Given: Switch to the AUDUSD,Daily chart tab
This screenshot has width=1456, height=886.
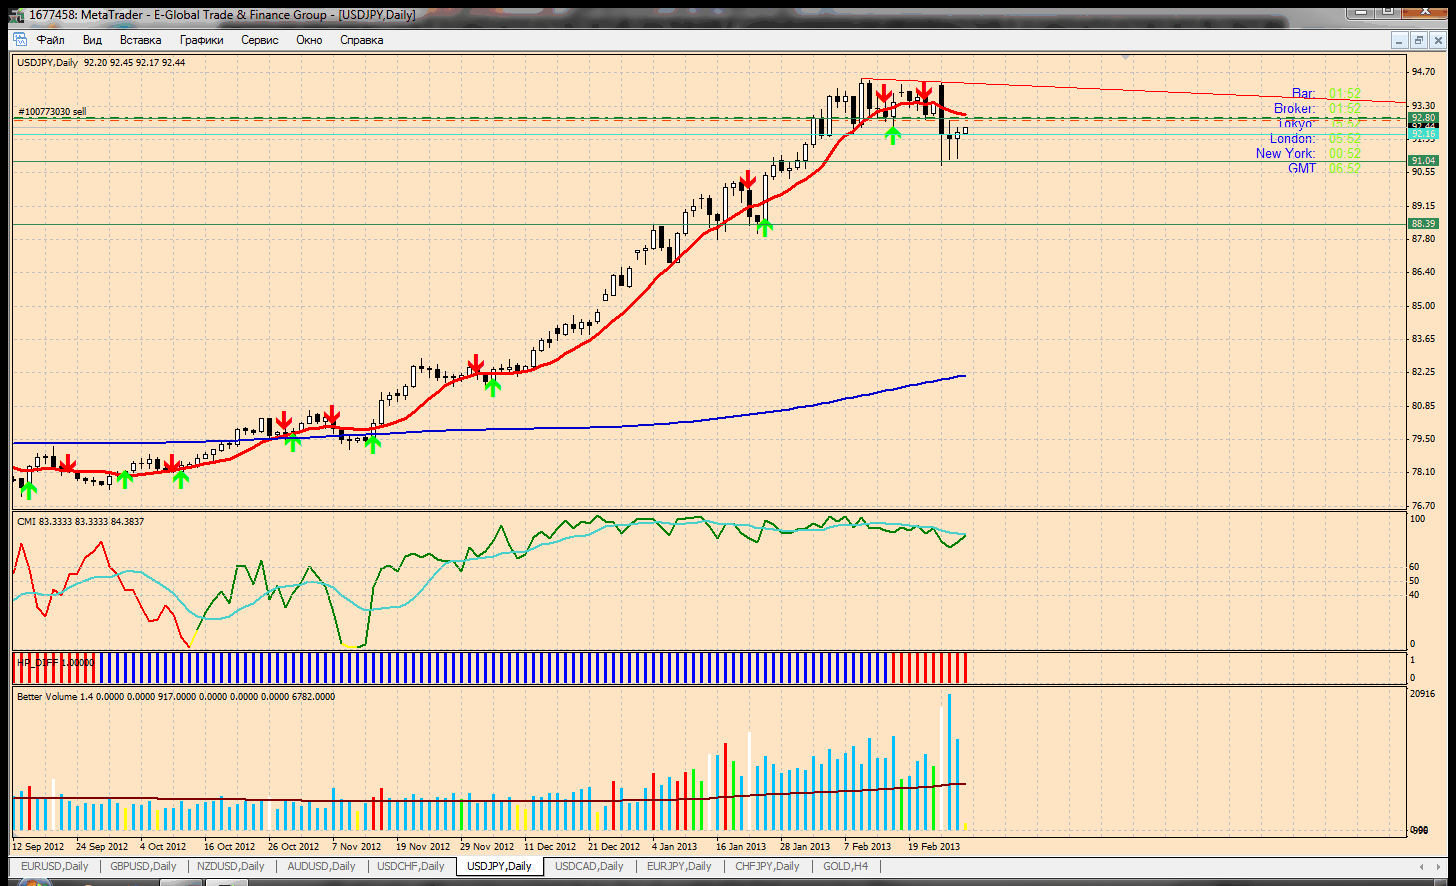Looking at the screenshot, I should pos(321,866).
